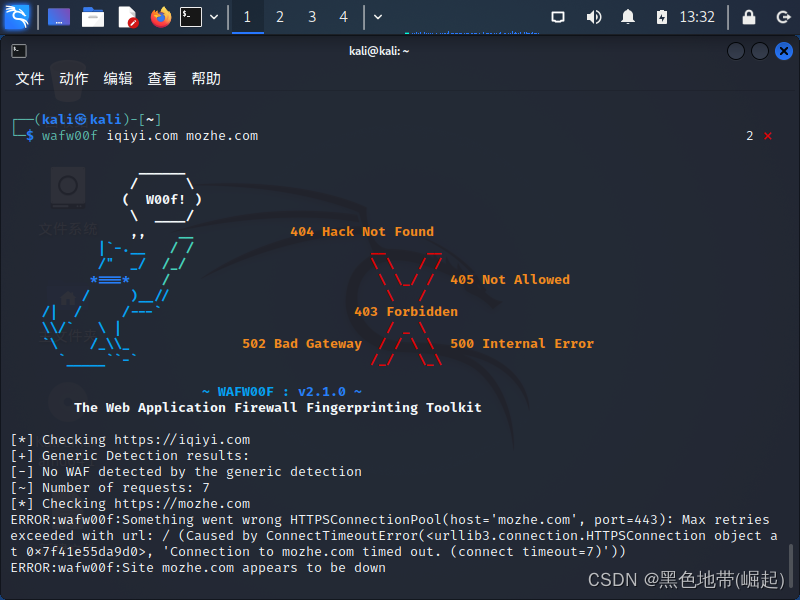Open the notifications bell icon
Screen dimensions: 800x600
[x=628, y=17]
